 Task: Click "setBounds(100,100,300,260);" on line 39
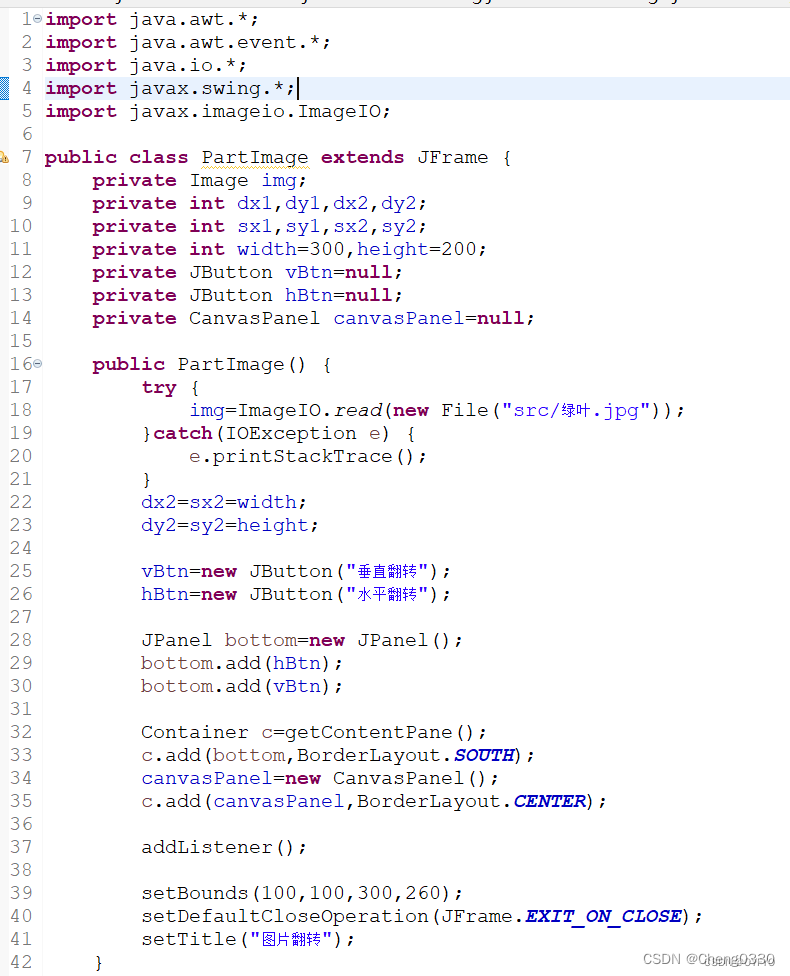pyautogui.click(x=302, y=894)
